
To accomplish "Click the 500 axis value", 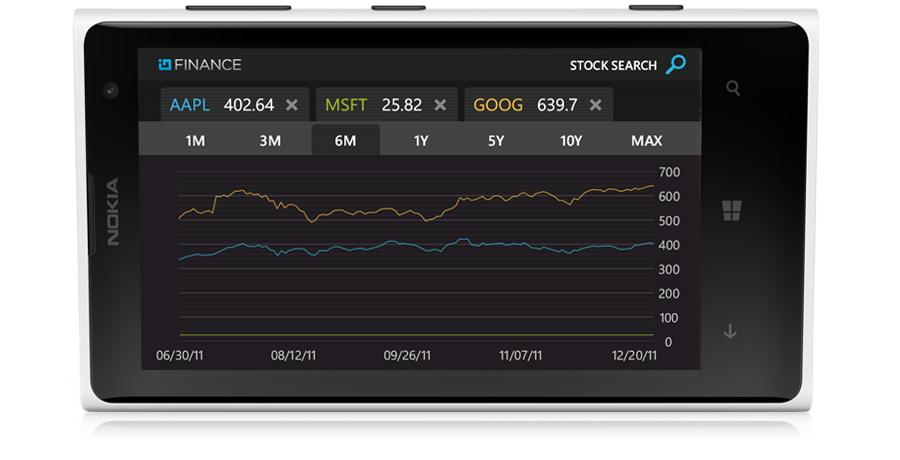I will [669, 221].
